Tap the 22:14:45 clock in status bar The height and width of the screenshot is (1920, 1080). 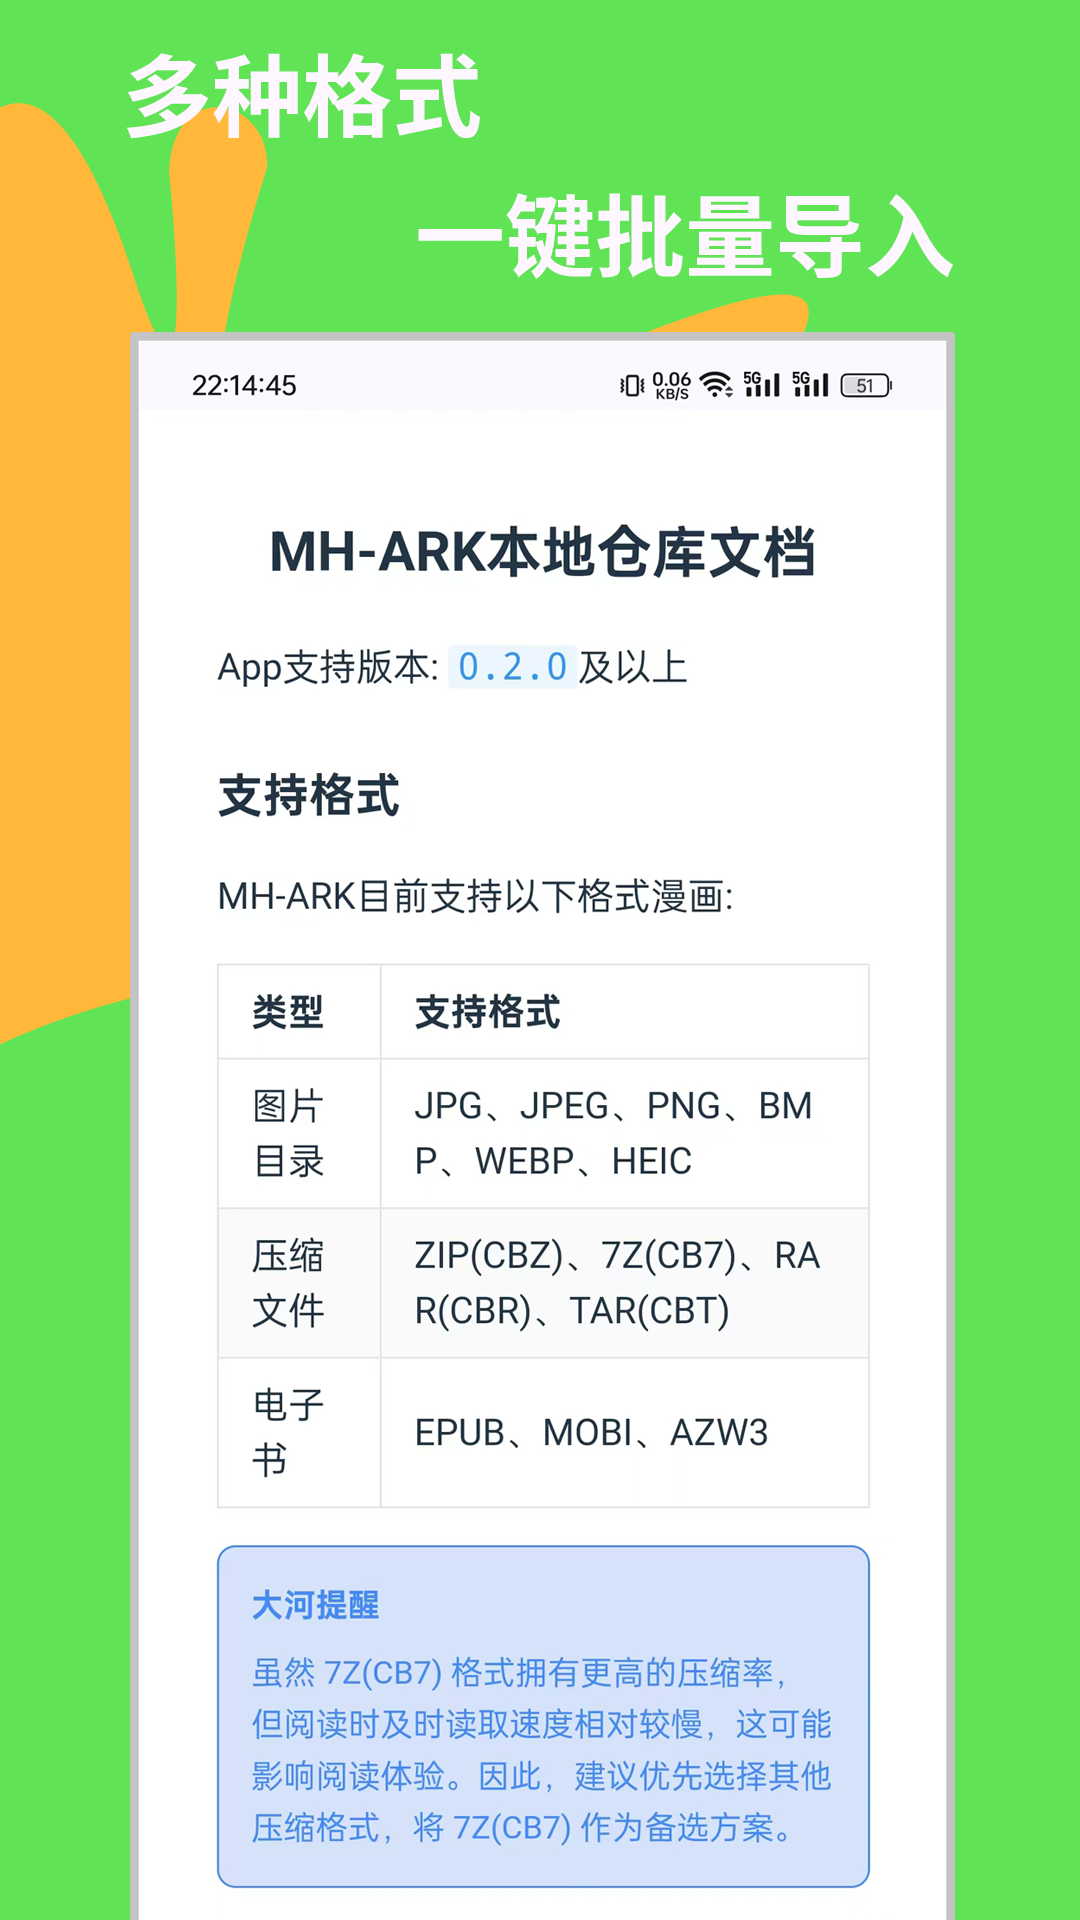244,385
